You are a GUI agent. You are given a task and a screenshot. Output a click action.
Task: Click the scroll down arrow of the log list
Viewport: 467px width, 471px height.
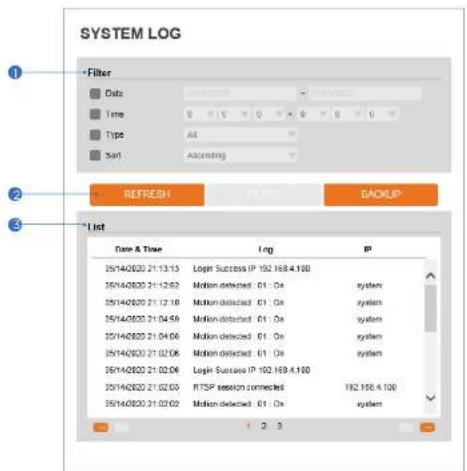430,397
